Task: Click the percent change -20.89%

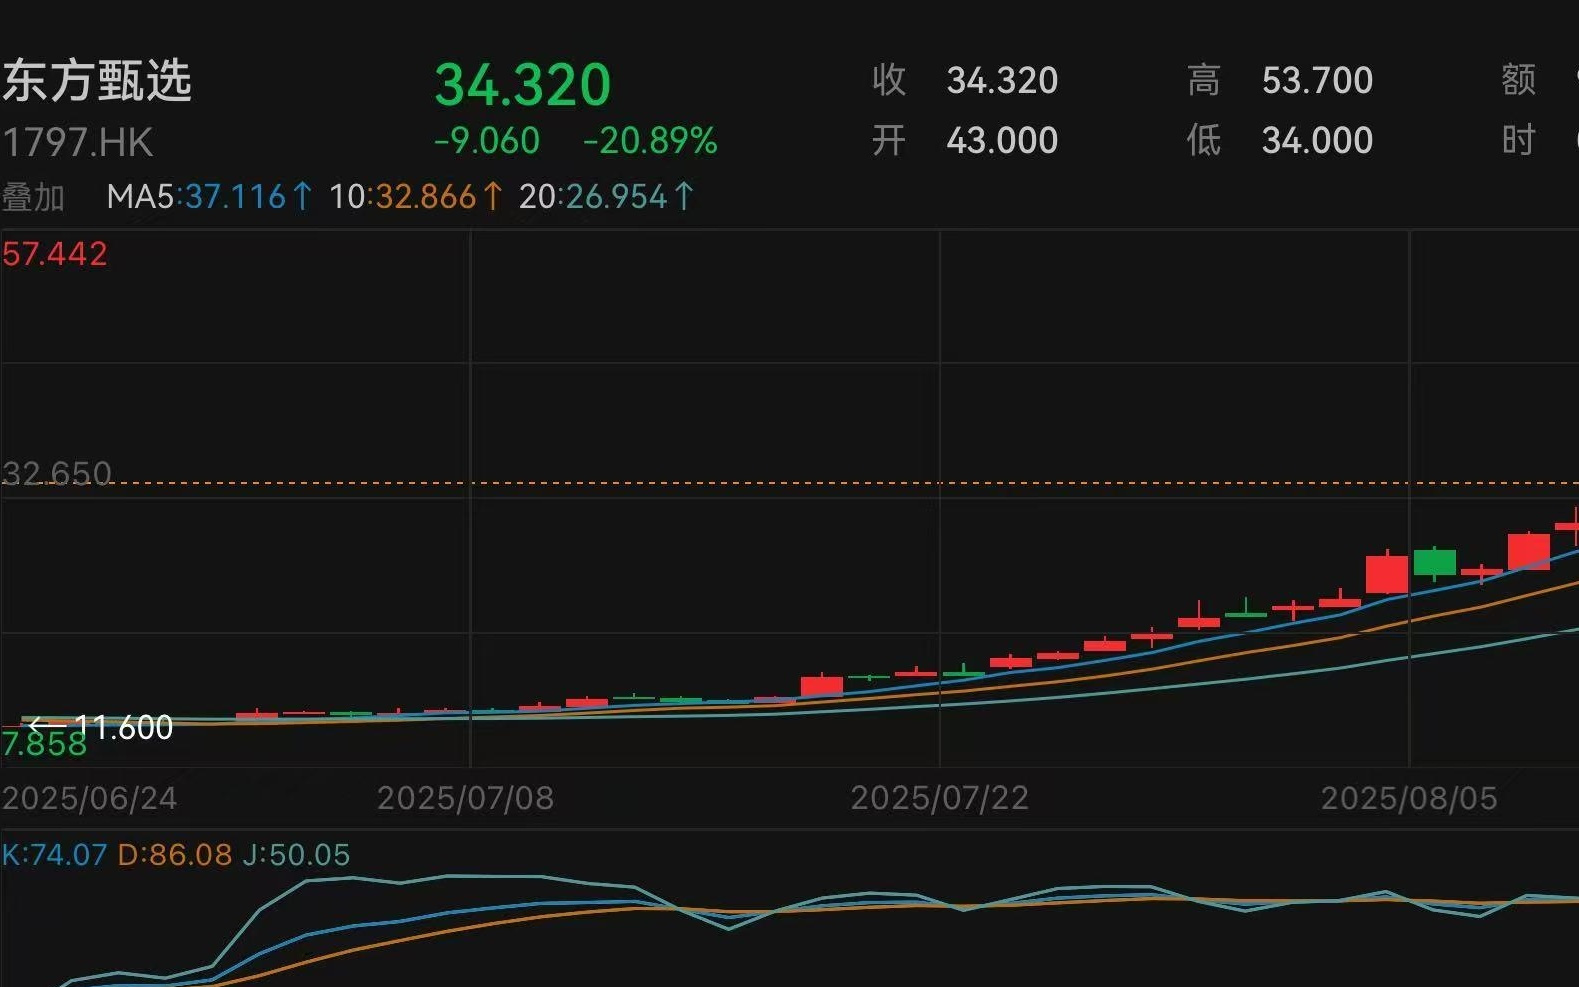Action: point(650,141)
